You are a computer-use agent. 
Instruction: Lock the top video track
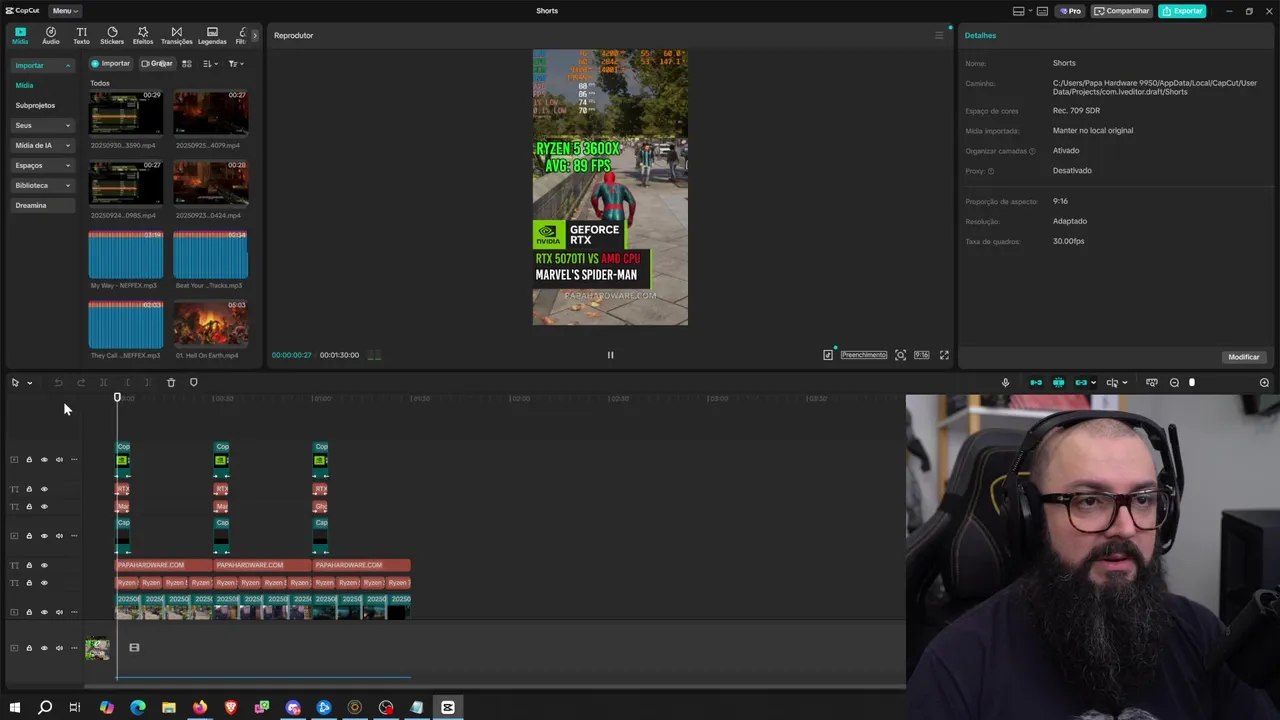click(x=29, y=460)
